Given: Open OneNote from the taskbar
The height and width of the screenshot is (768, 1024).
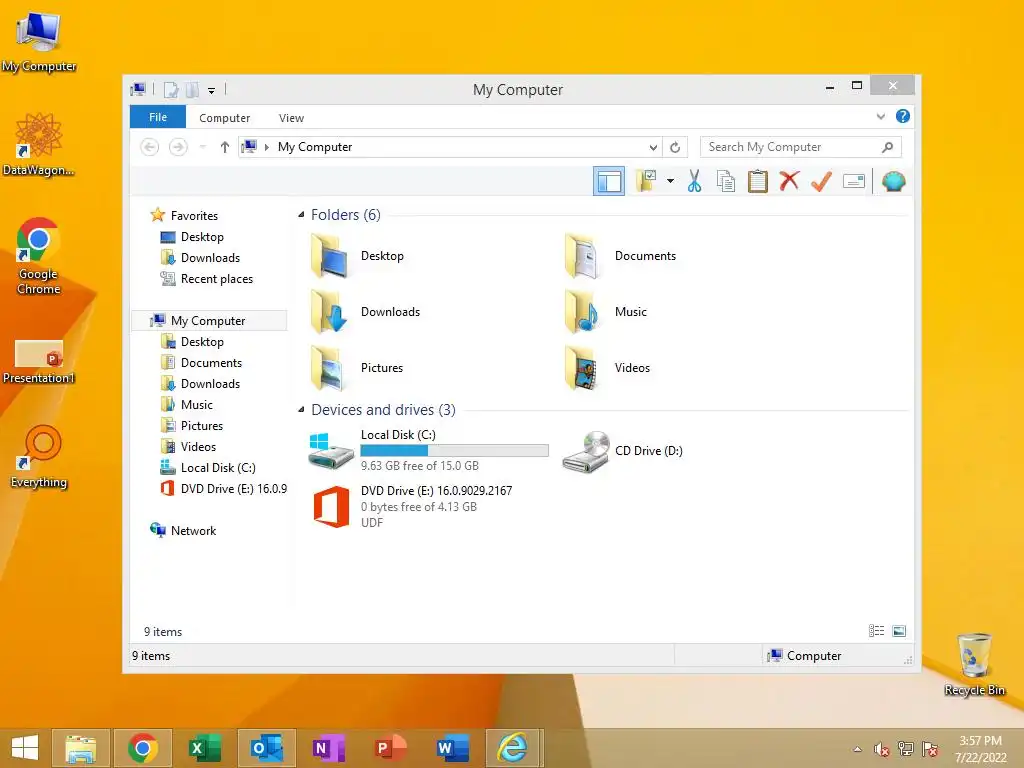Looking at the screenshot, I should pyautogui.click(x=328, y=748).
